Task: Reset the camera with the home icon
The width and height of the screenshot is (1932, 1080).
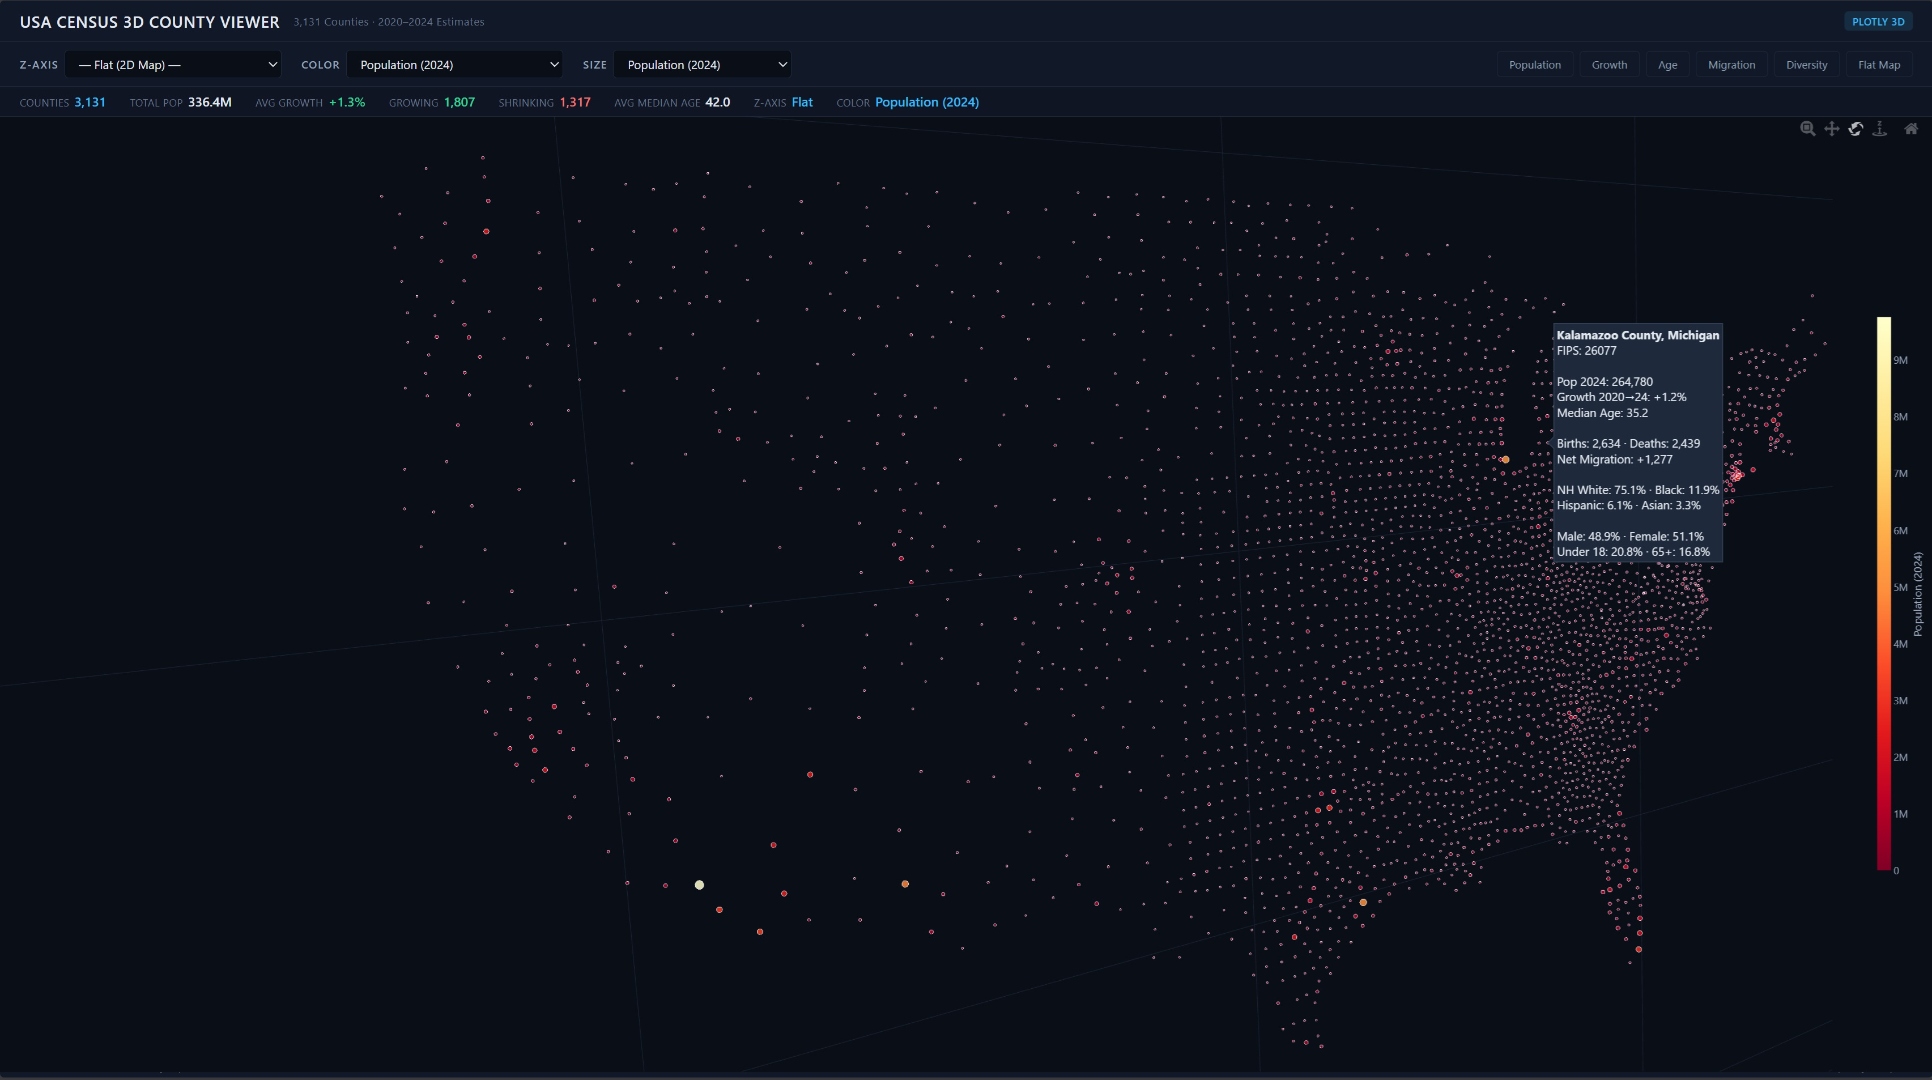Action: click(1910, 129)
